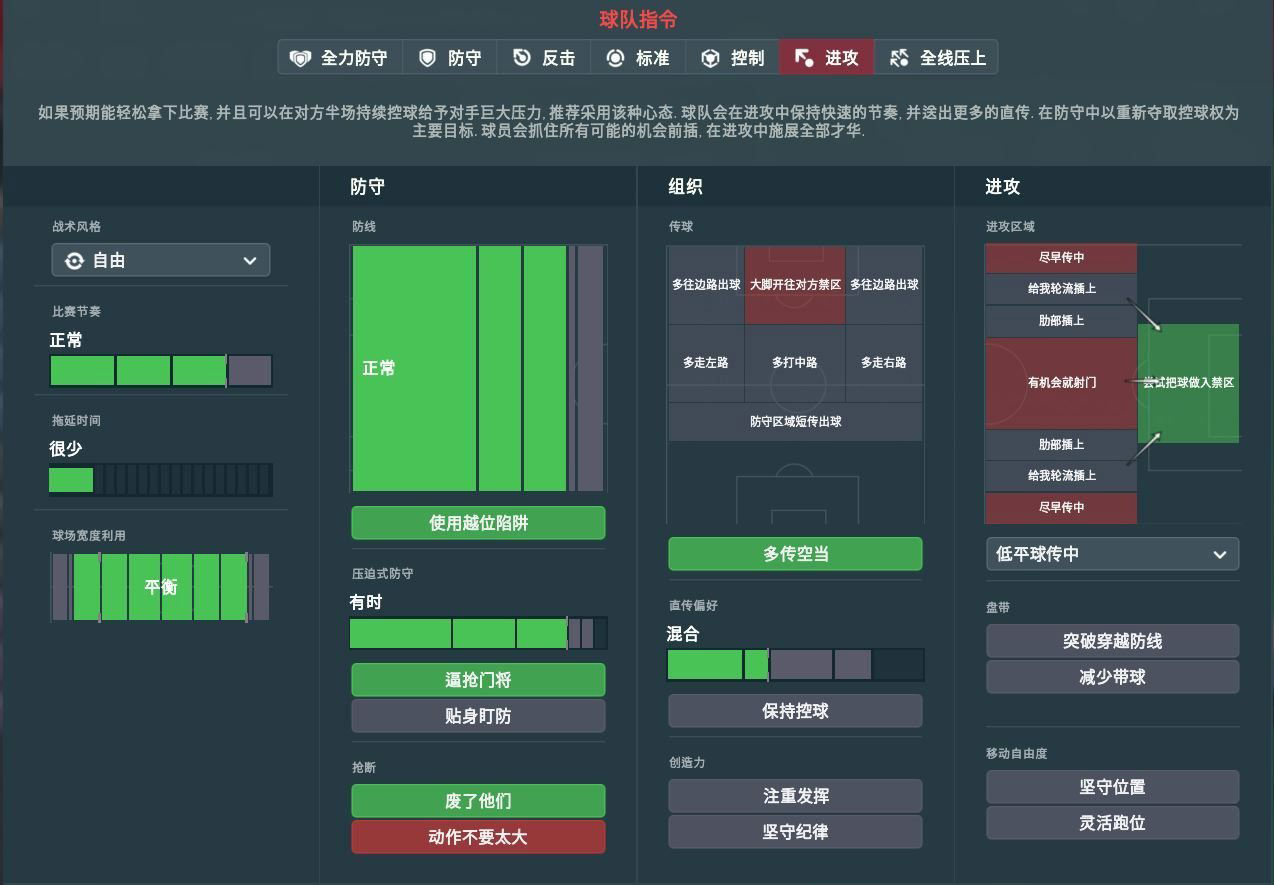Click the 防线 defensive line bar
This screenshot has height=885, width=1274.
click(x=478, y=368)
